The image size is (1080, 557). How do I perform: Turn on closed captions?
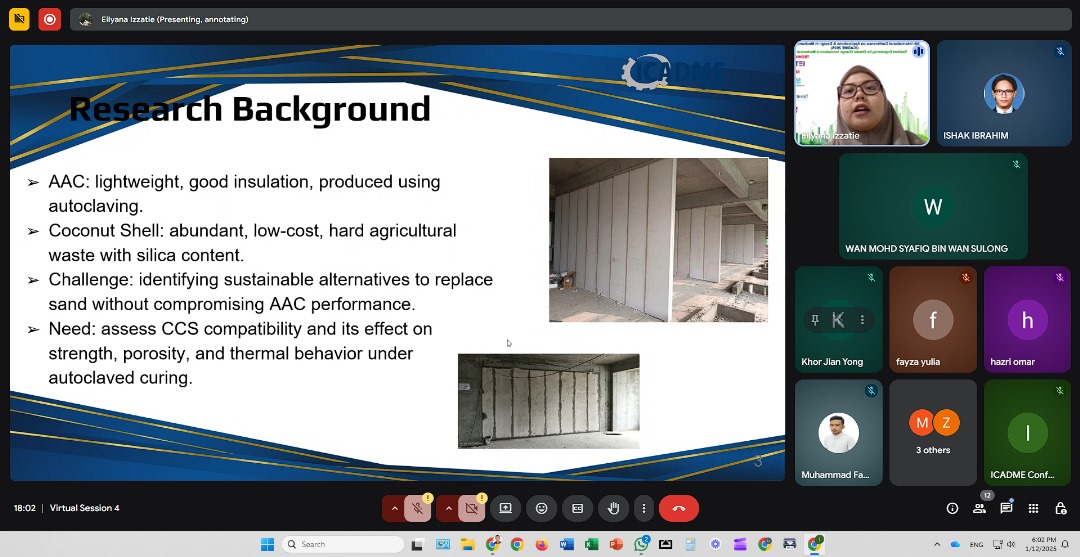click(x=577, y=508)
